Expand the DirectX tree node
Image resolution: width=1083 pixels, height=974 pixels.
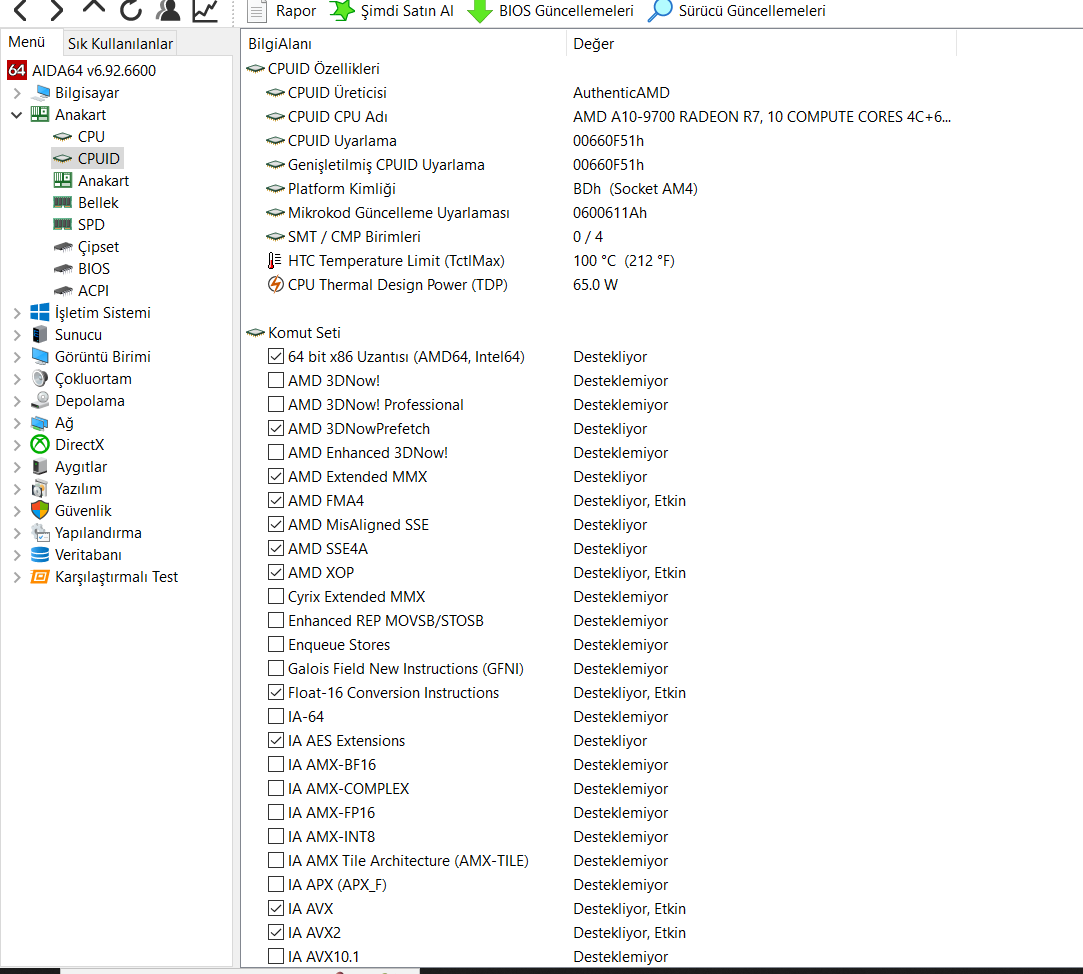[17, 445]
